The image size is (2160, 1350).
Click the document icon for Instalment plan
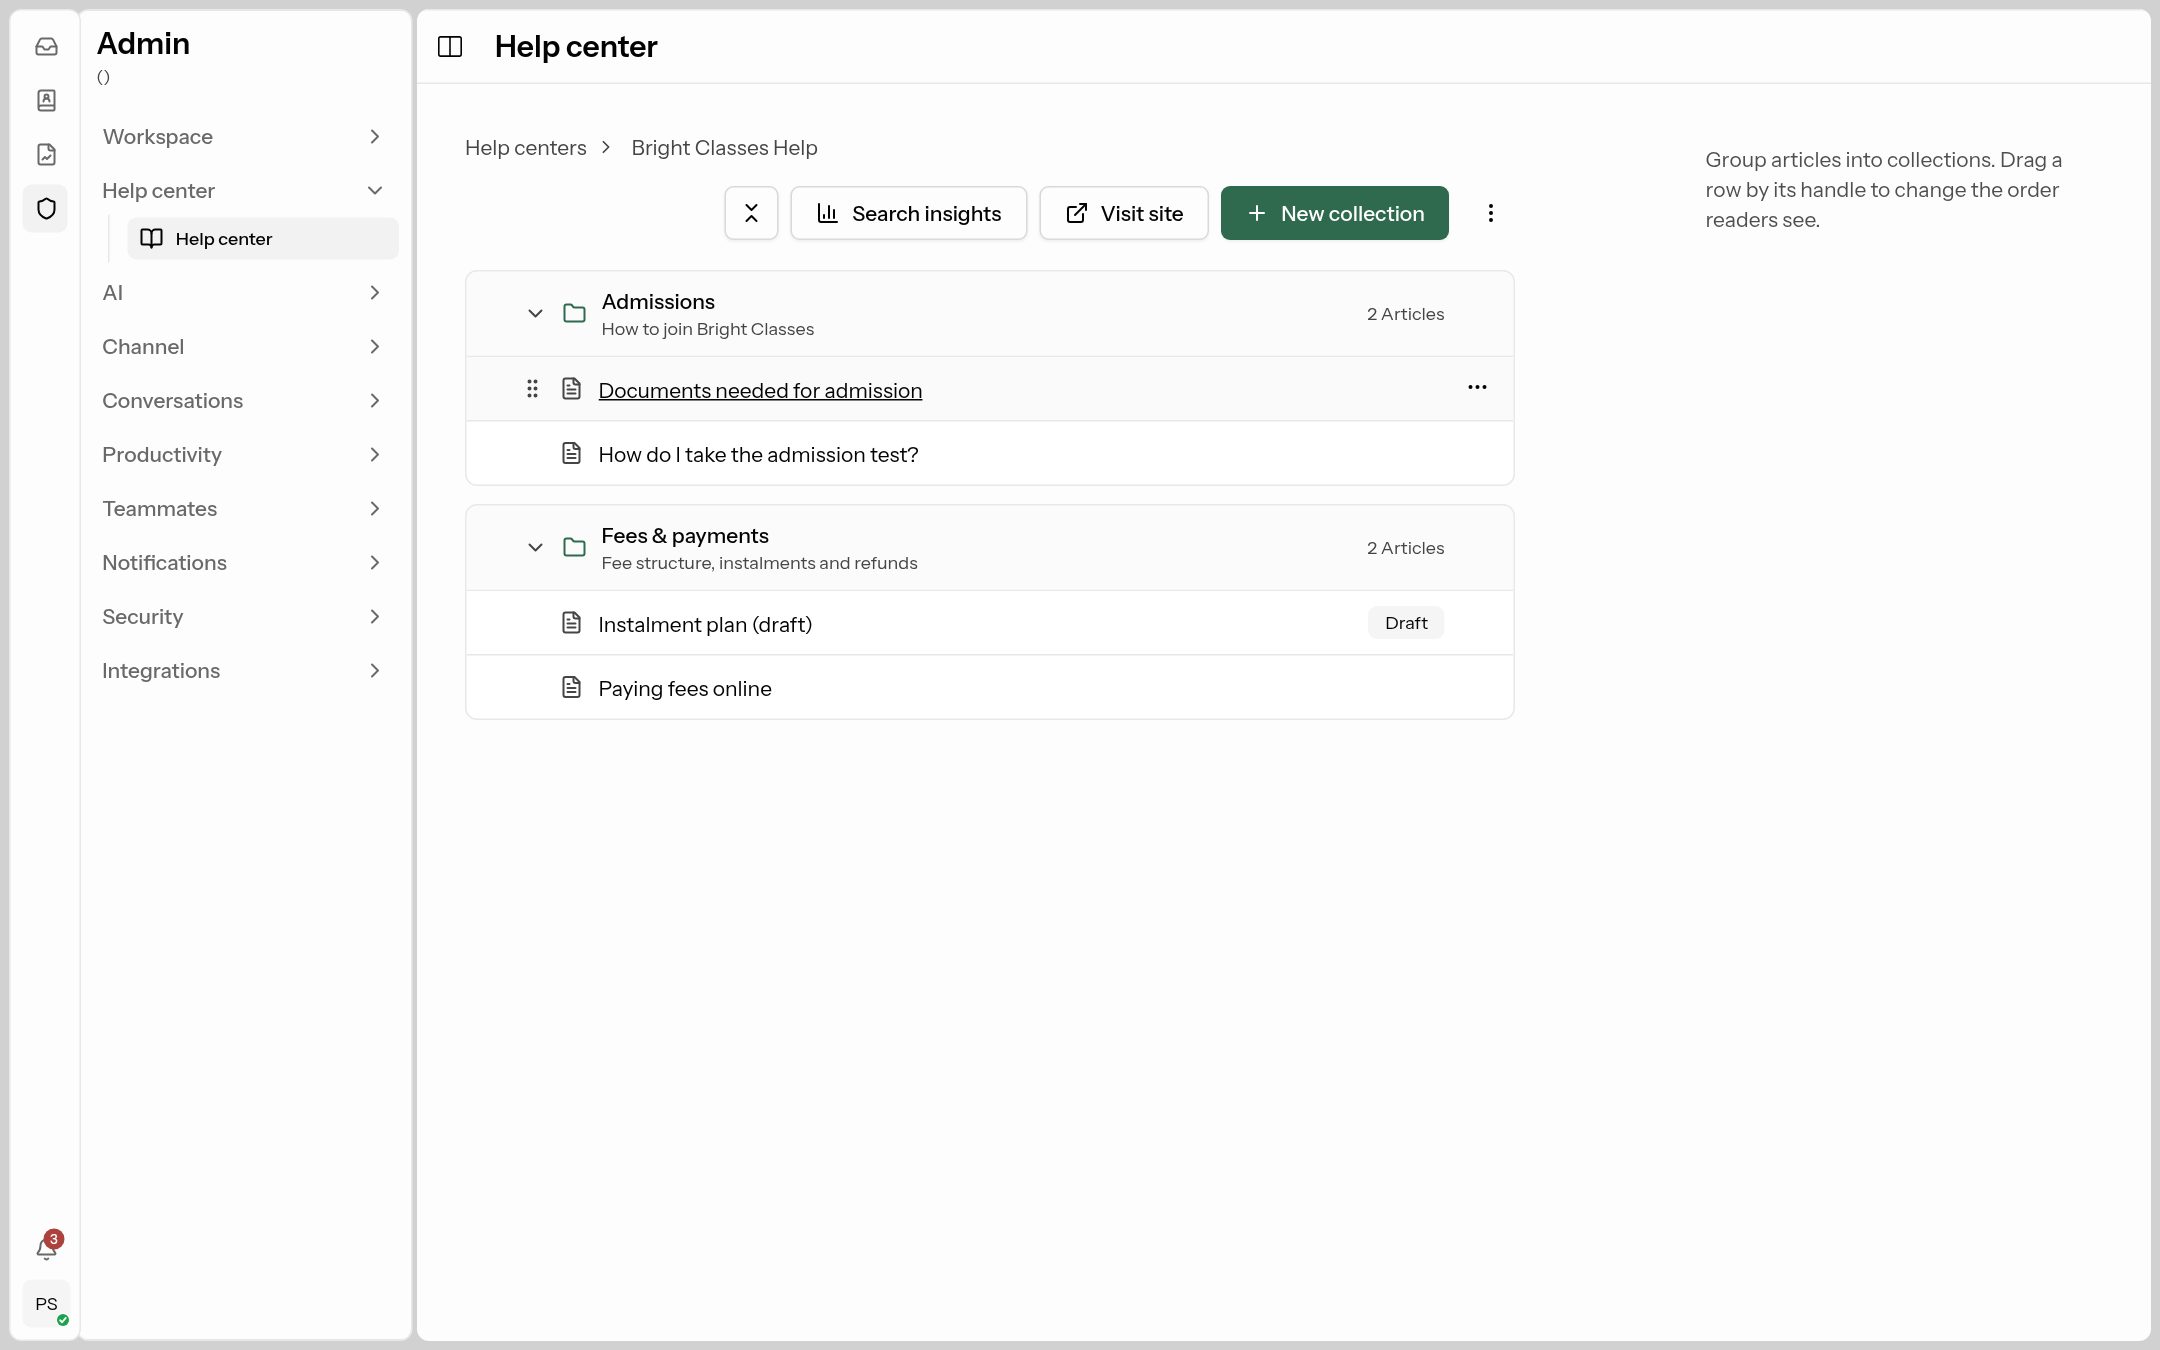(571, 624)
